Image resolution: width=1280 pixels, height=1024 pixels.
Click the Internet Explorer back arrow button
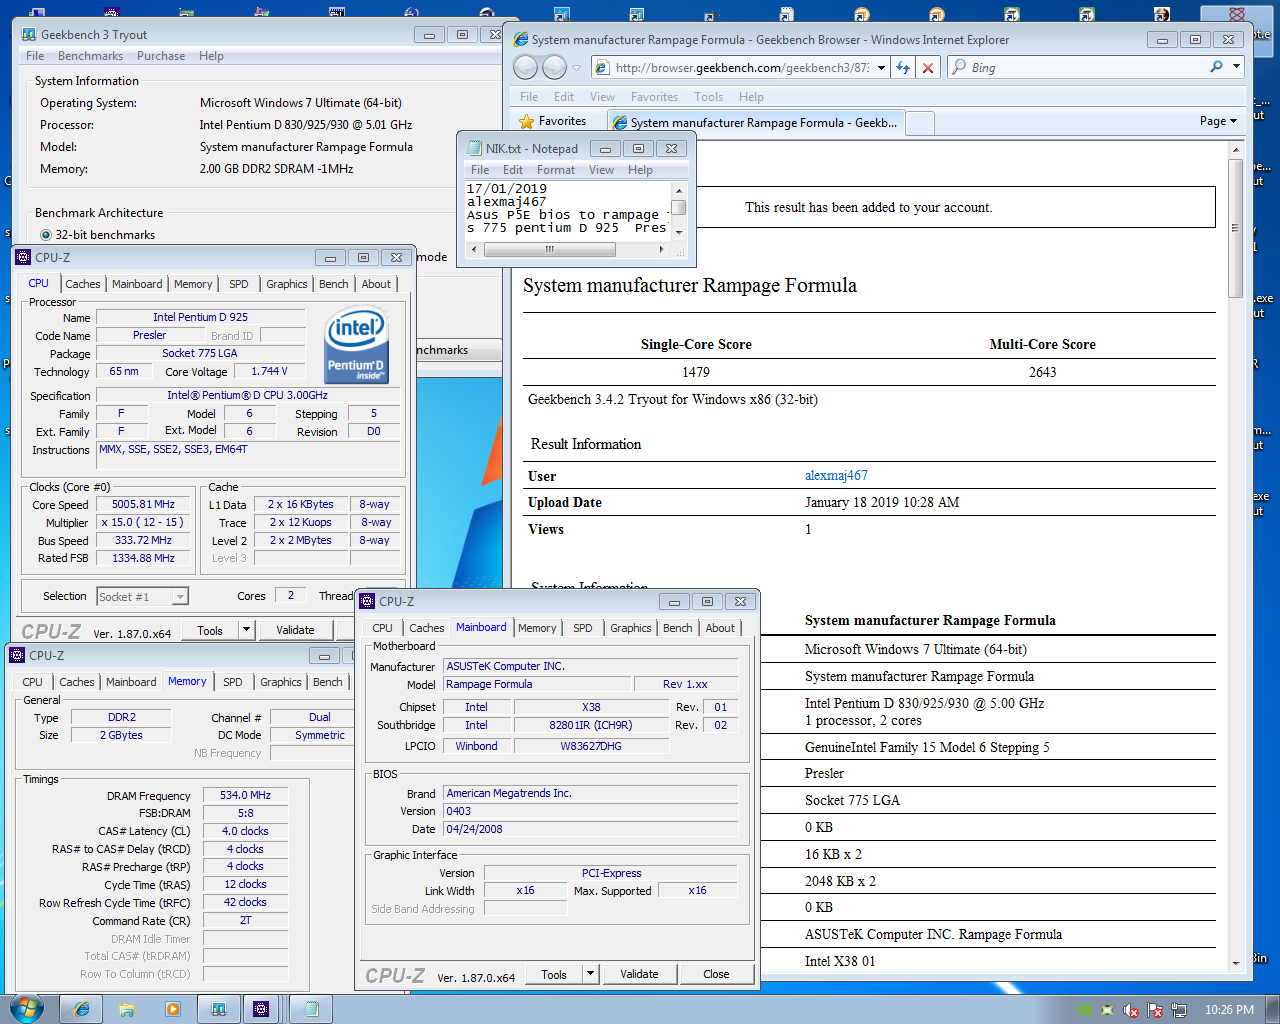526,67
